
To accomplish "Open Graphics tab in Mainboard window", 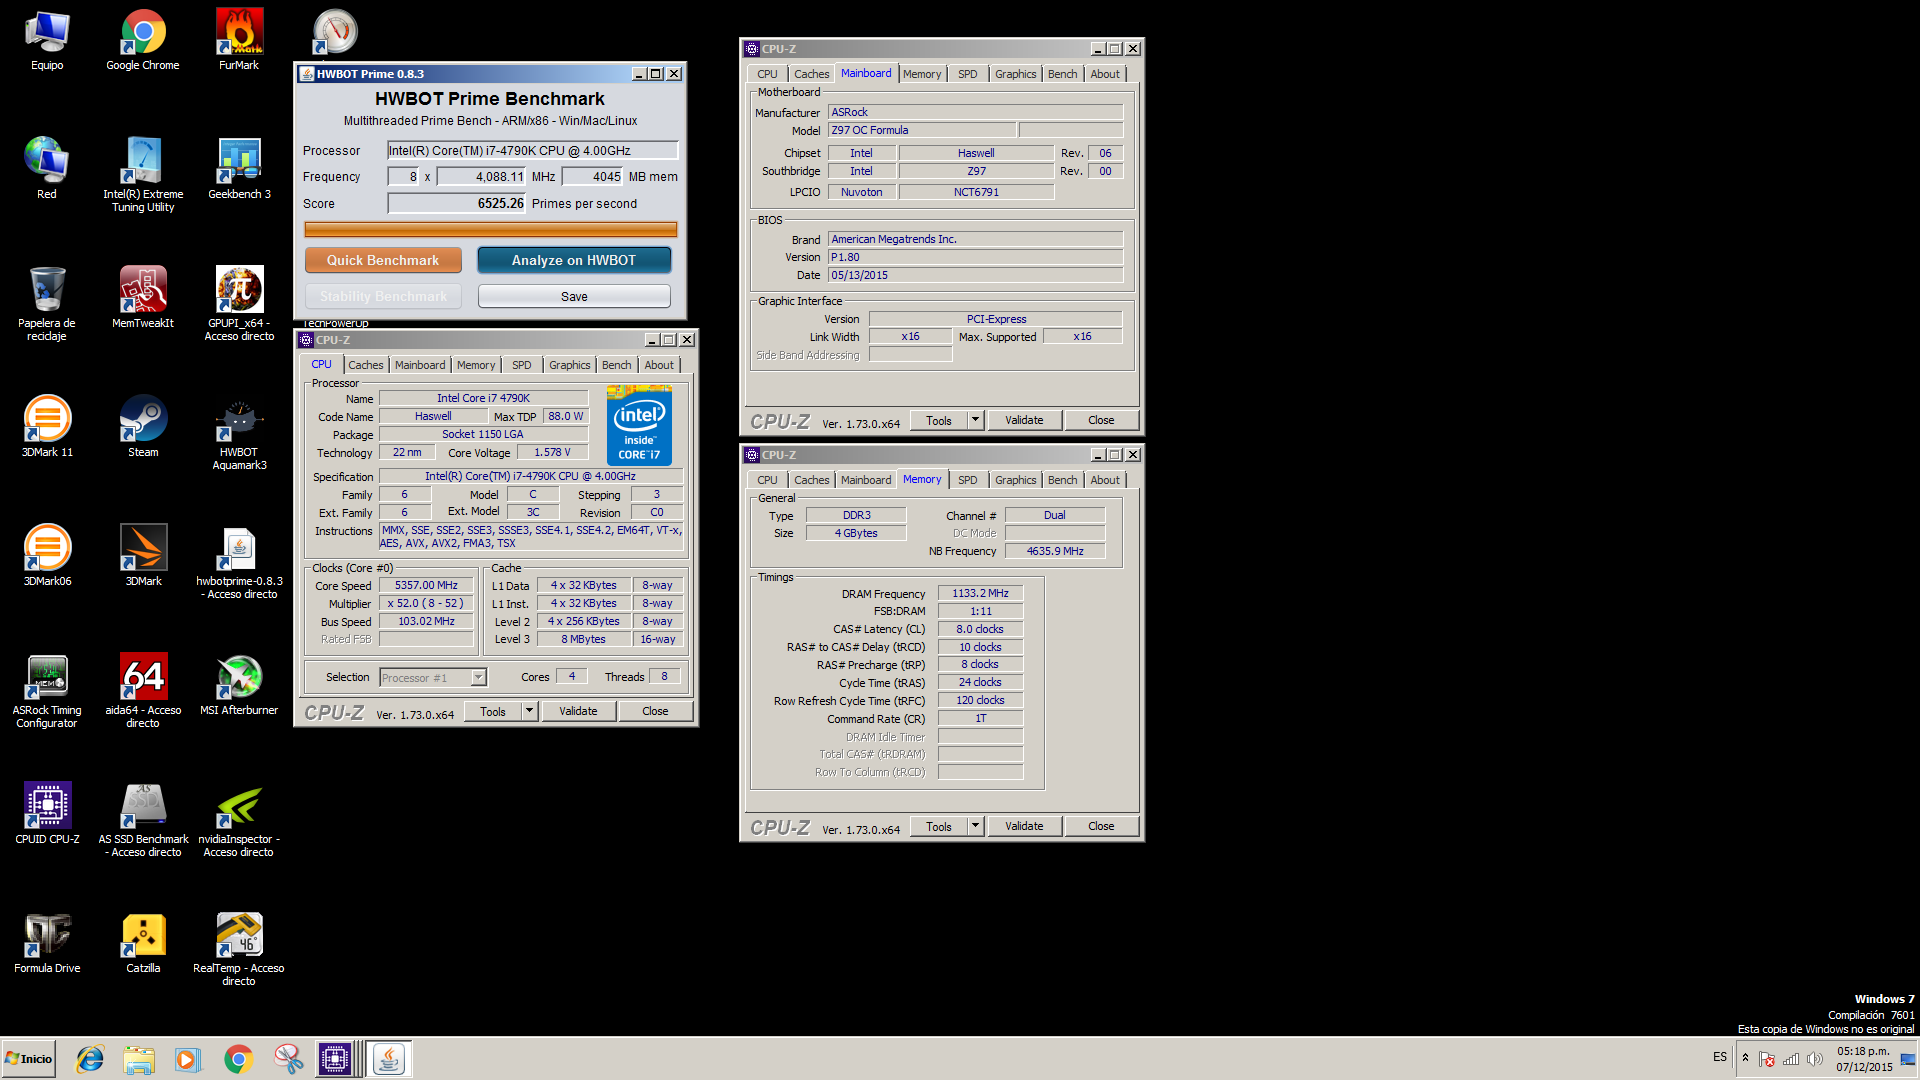I will [1015, 74].
